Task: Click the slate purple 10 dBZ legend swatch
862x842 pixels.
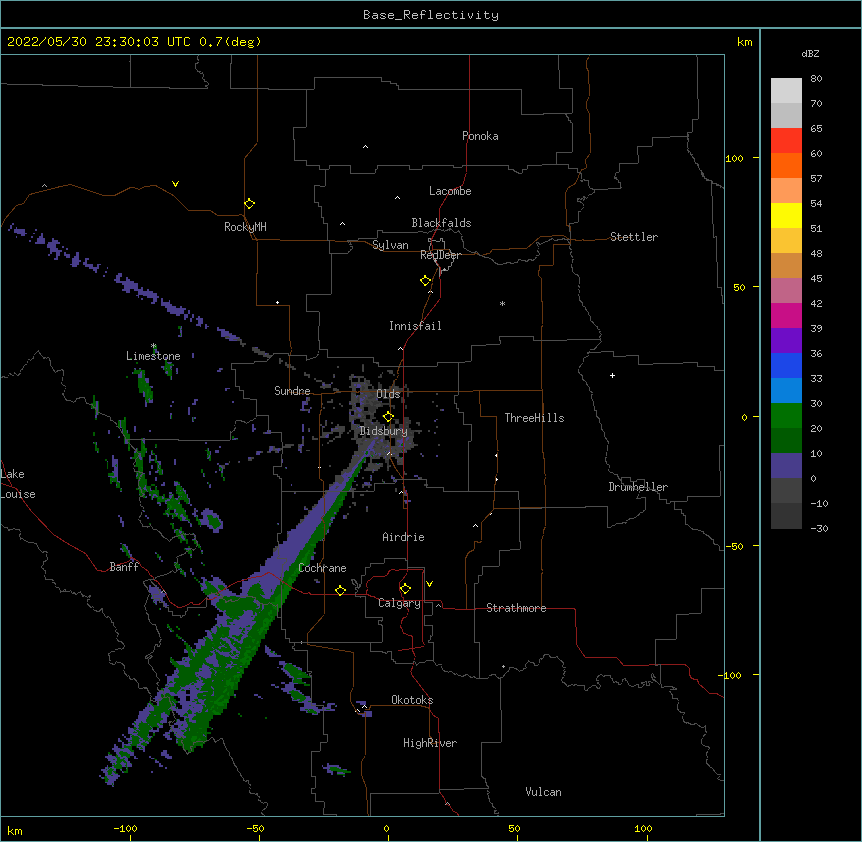Action: (786, 466)
